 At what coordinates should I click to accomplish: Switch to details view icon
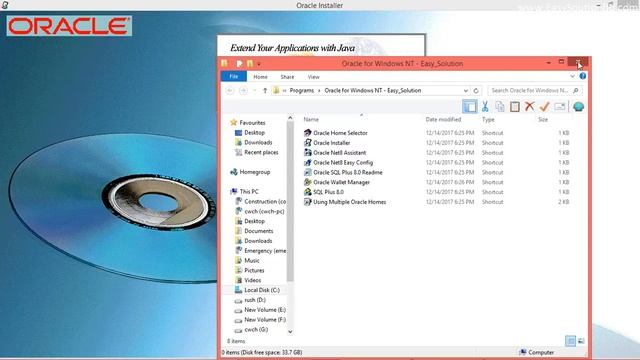tap(571, 341)
